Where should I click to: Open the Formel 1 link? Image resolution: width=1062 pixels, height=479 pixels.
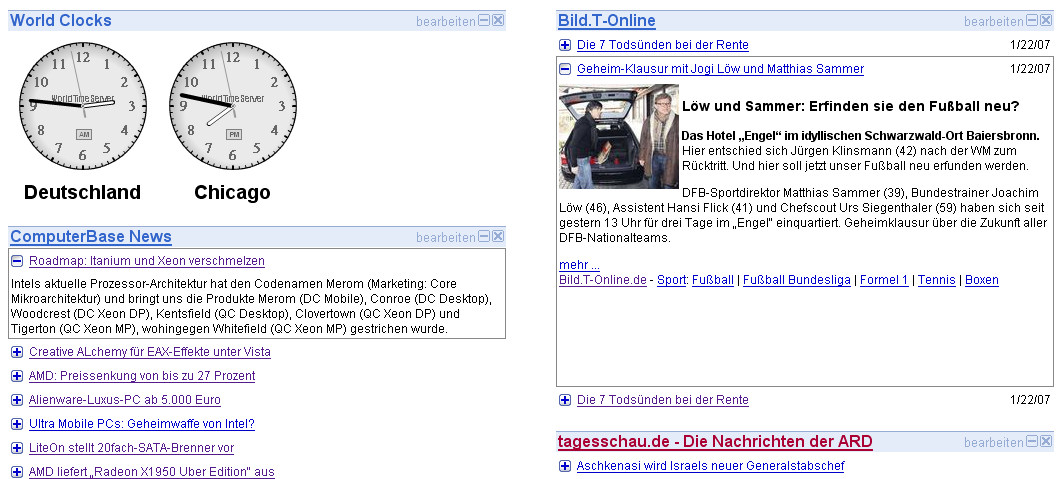(x=884, y=280)
